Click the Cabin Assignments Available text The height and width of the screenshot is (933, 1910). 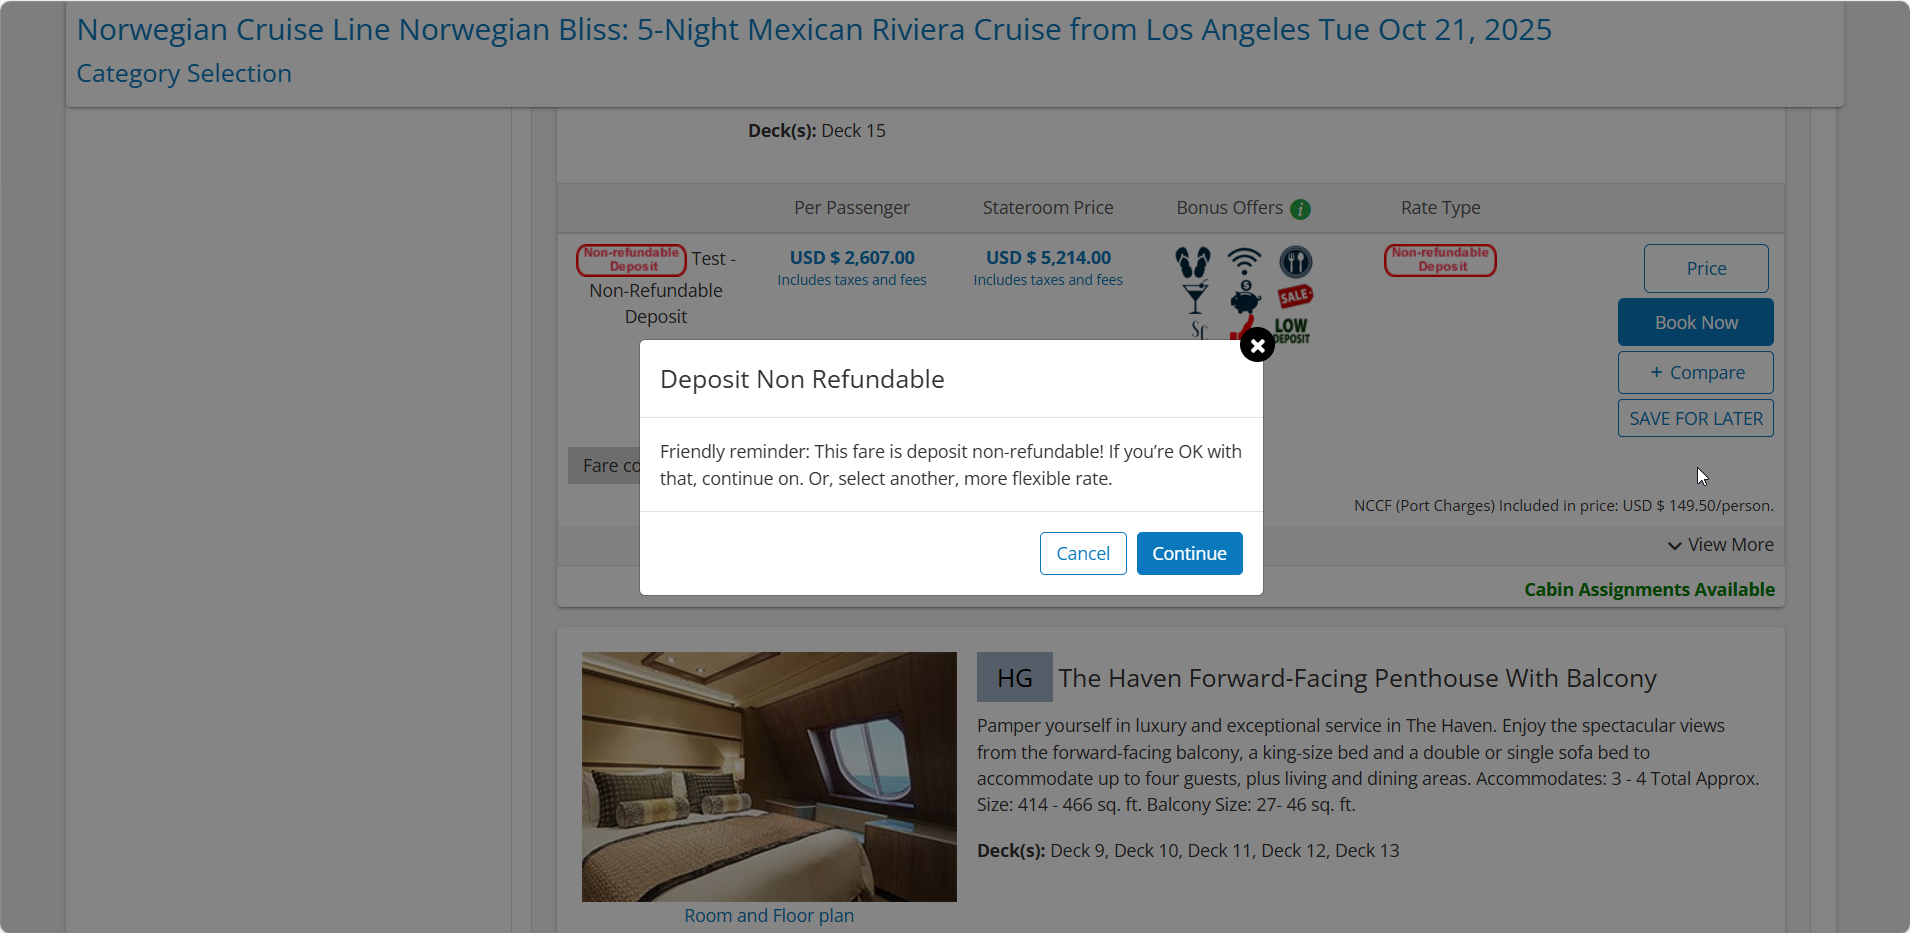(1649, 589)
